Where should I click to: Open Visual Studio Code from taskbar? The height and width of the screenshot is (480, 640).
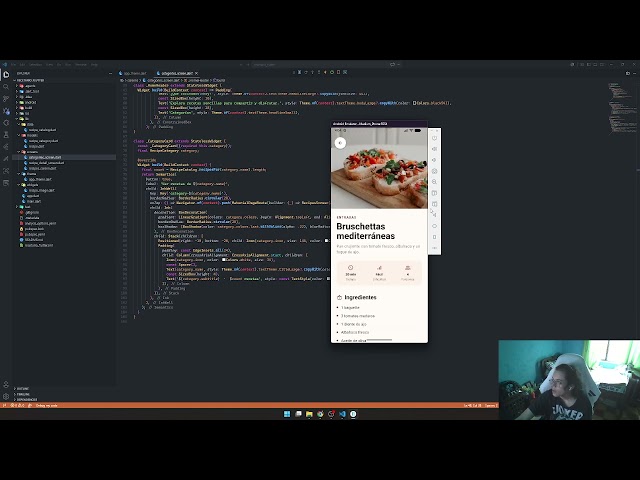click(342, 414)
